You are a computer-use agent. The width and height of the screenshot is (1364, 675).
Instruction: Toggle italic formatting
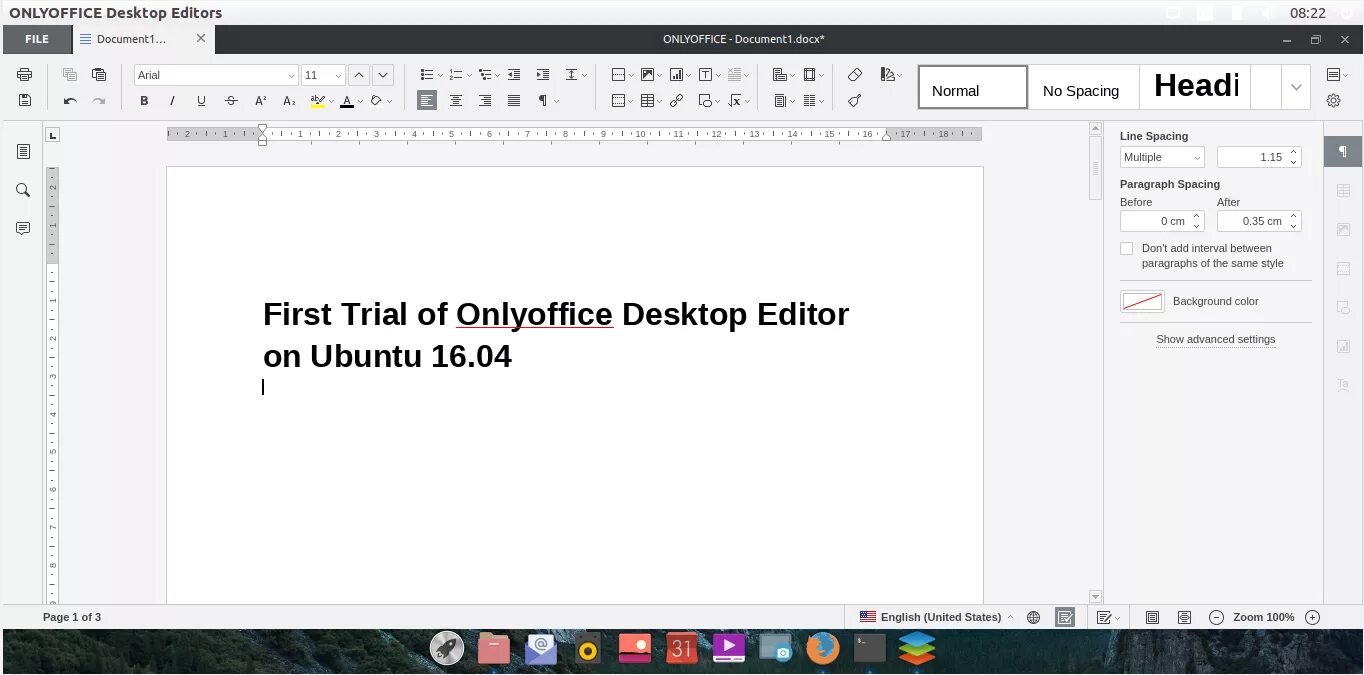tap(172, 101)
